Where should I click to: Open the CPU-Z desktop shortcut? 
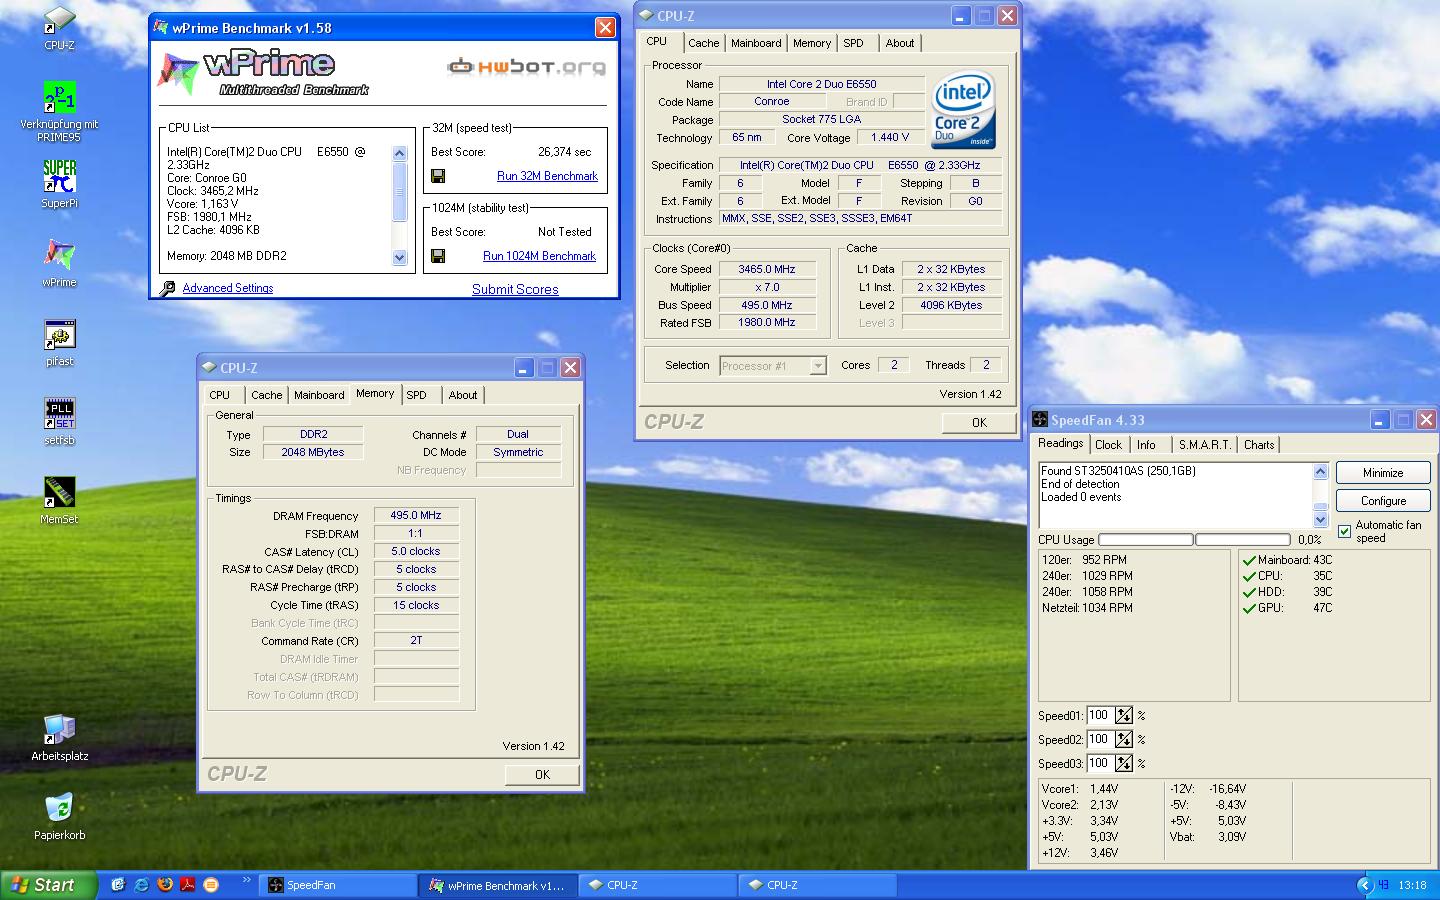[59, 27]
